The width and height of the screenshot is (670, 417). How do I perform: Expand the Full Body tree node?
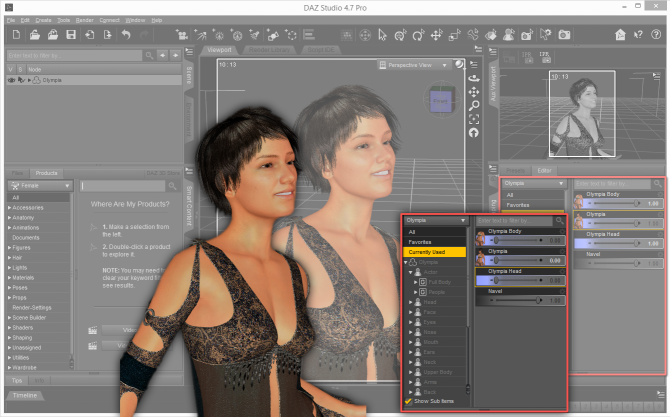tap(415, 283)
